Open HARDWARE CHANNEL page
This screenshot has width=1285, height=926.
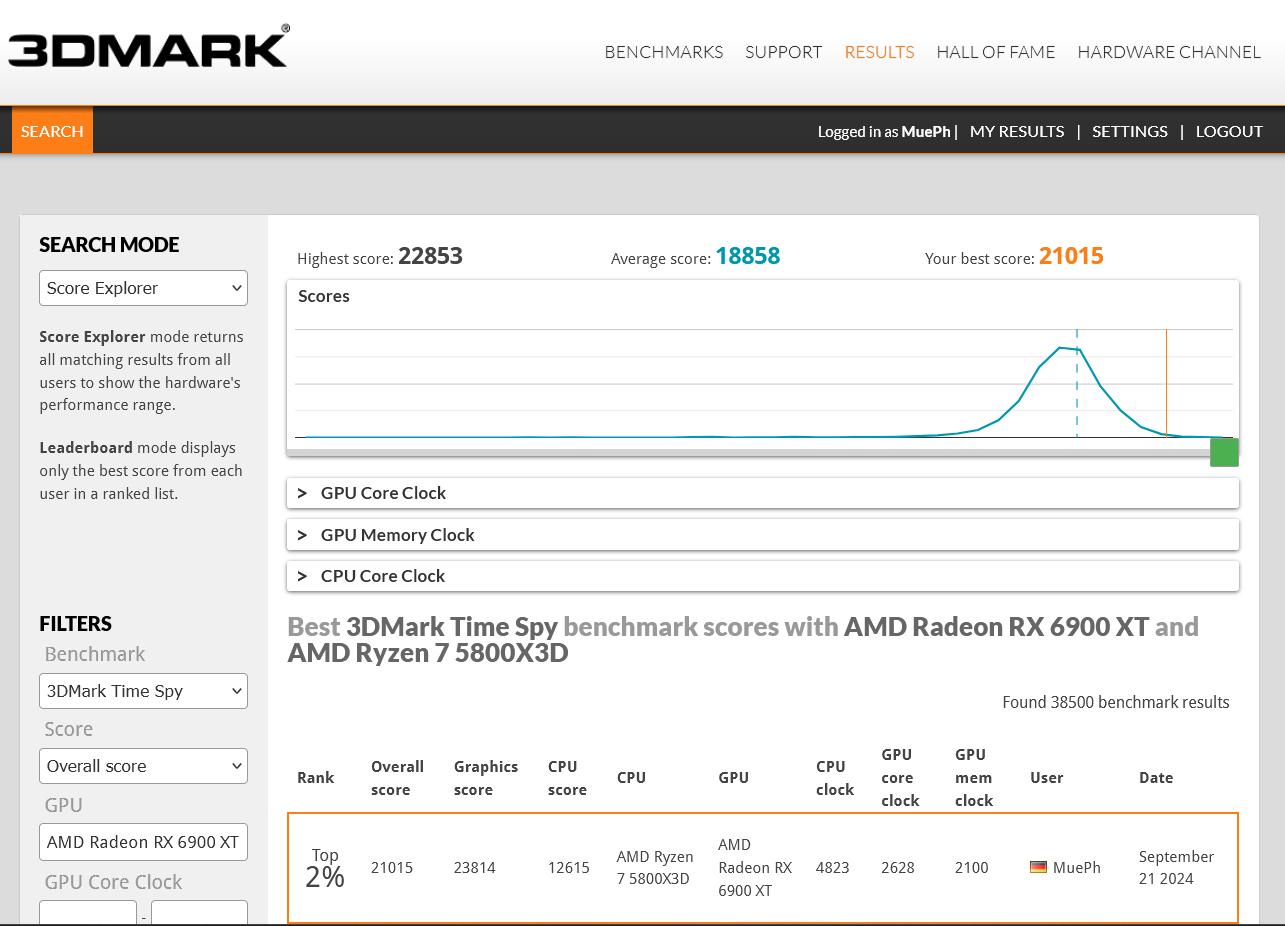pyautogui.click(x=1169, y=52)
